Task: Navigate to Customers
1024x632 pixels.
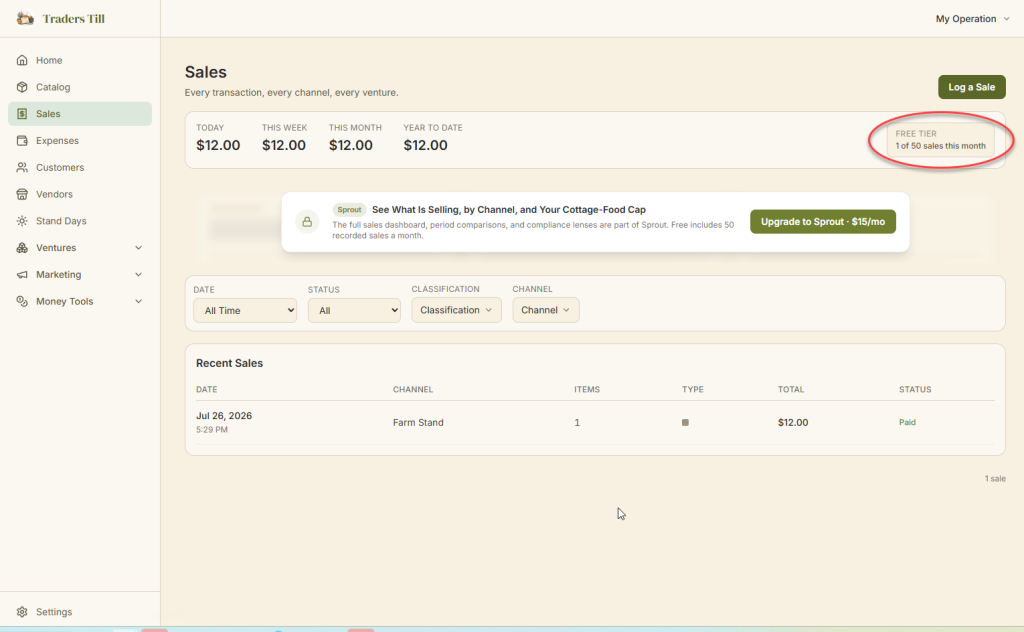Action: tap(80, 167)
